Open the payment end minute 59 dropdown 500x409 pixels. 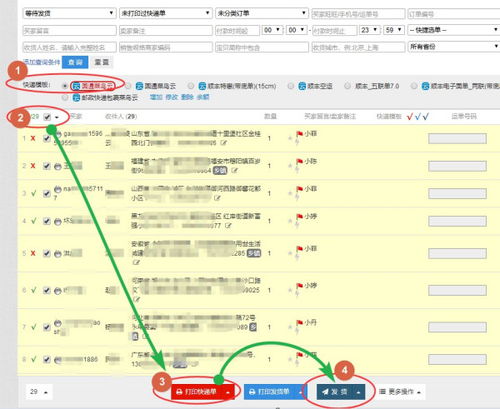click(x=394, y=30)
